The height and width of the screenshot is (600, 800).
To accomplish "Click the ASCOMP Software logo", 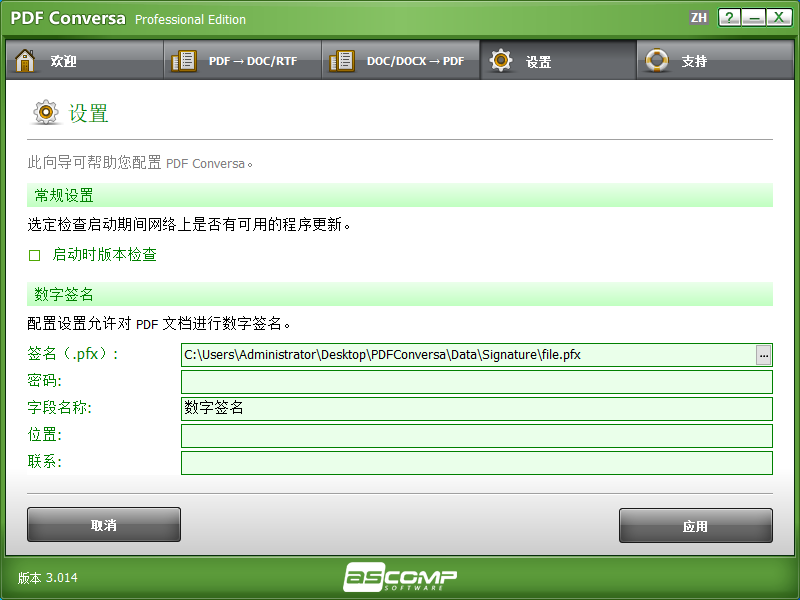I will 400,577.
